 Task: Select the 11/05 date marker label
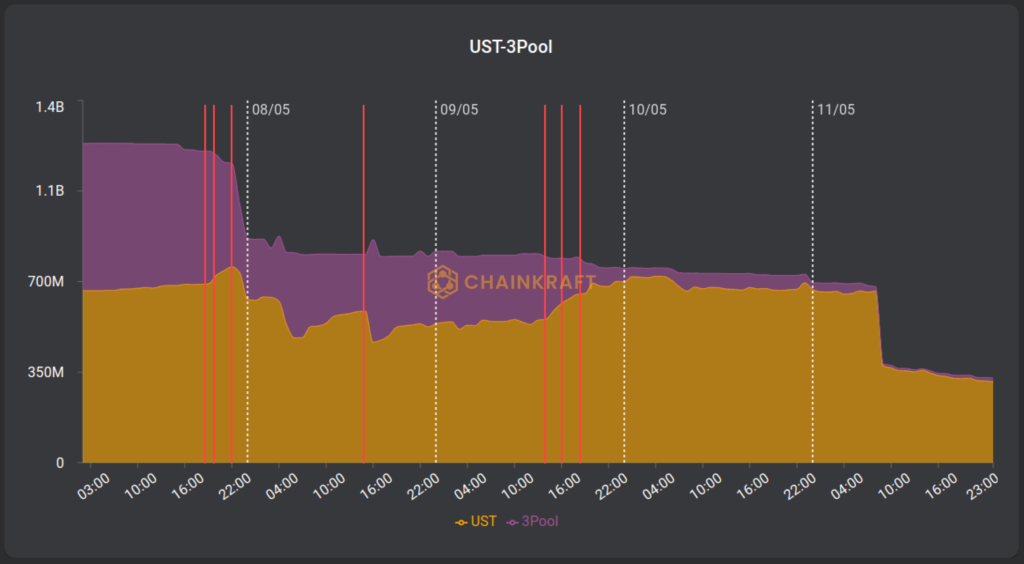pyautogui.click(x=836, y=110)
